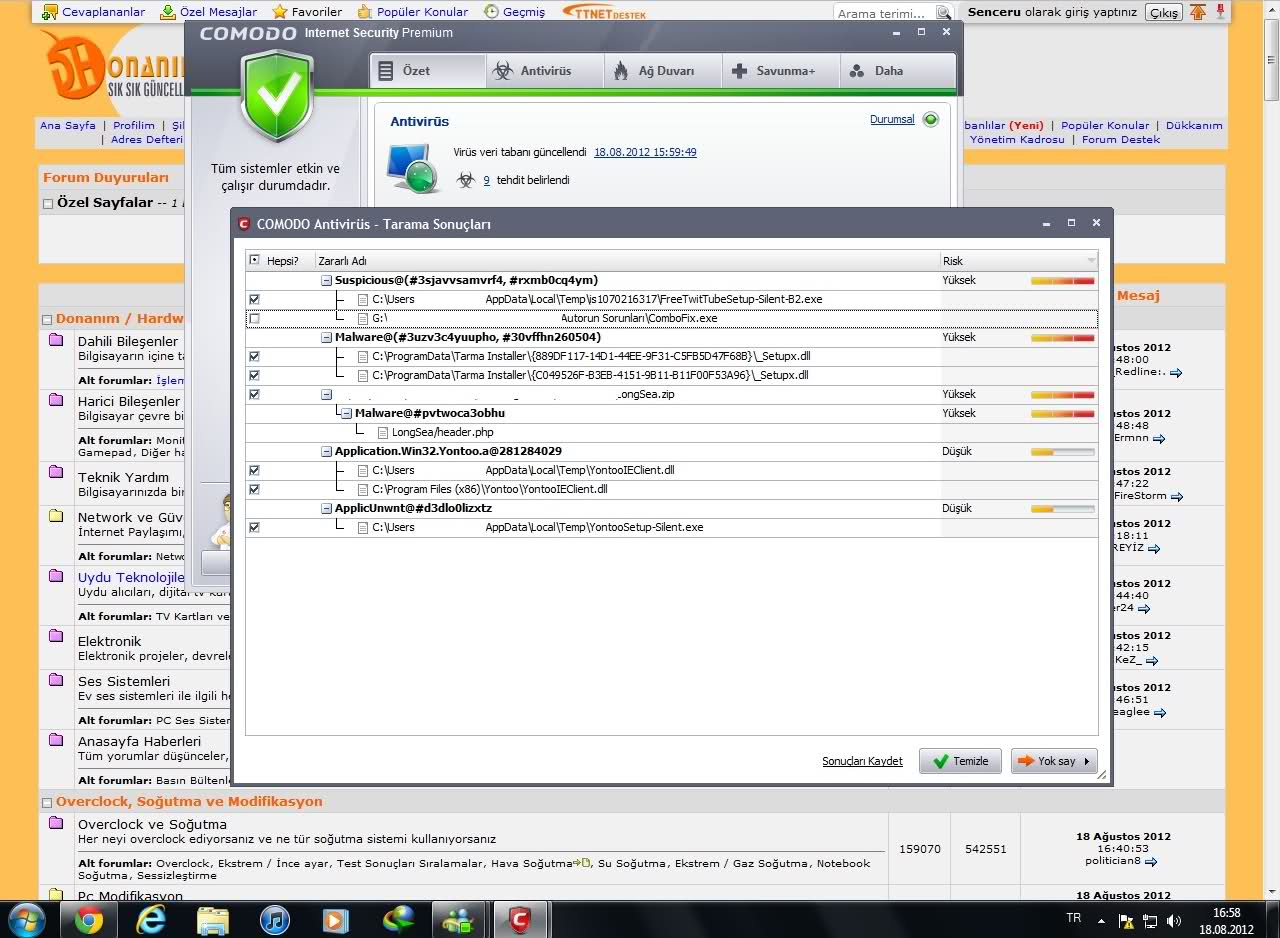1280x938 pixels.
Task: Open the Windows Start menu
Action: click(x=25, y=919)
